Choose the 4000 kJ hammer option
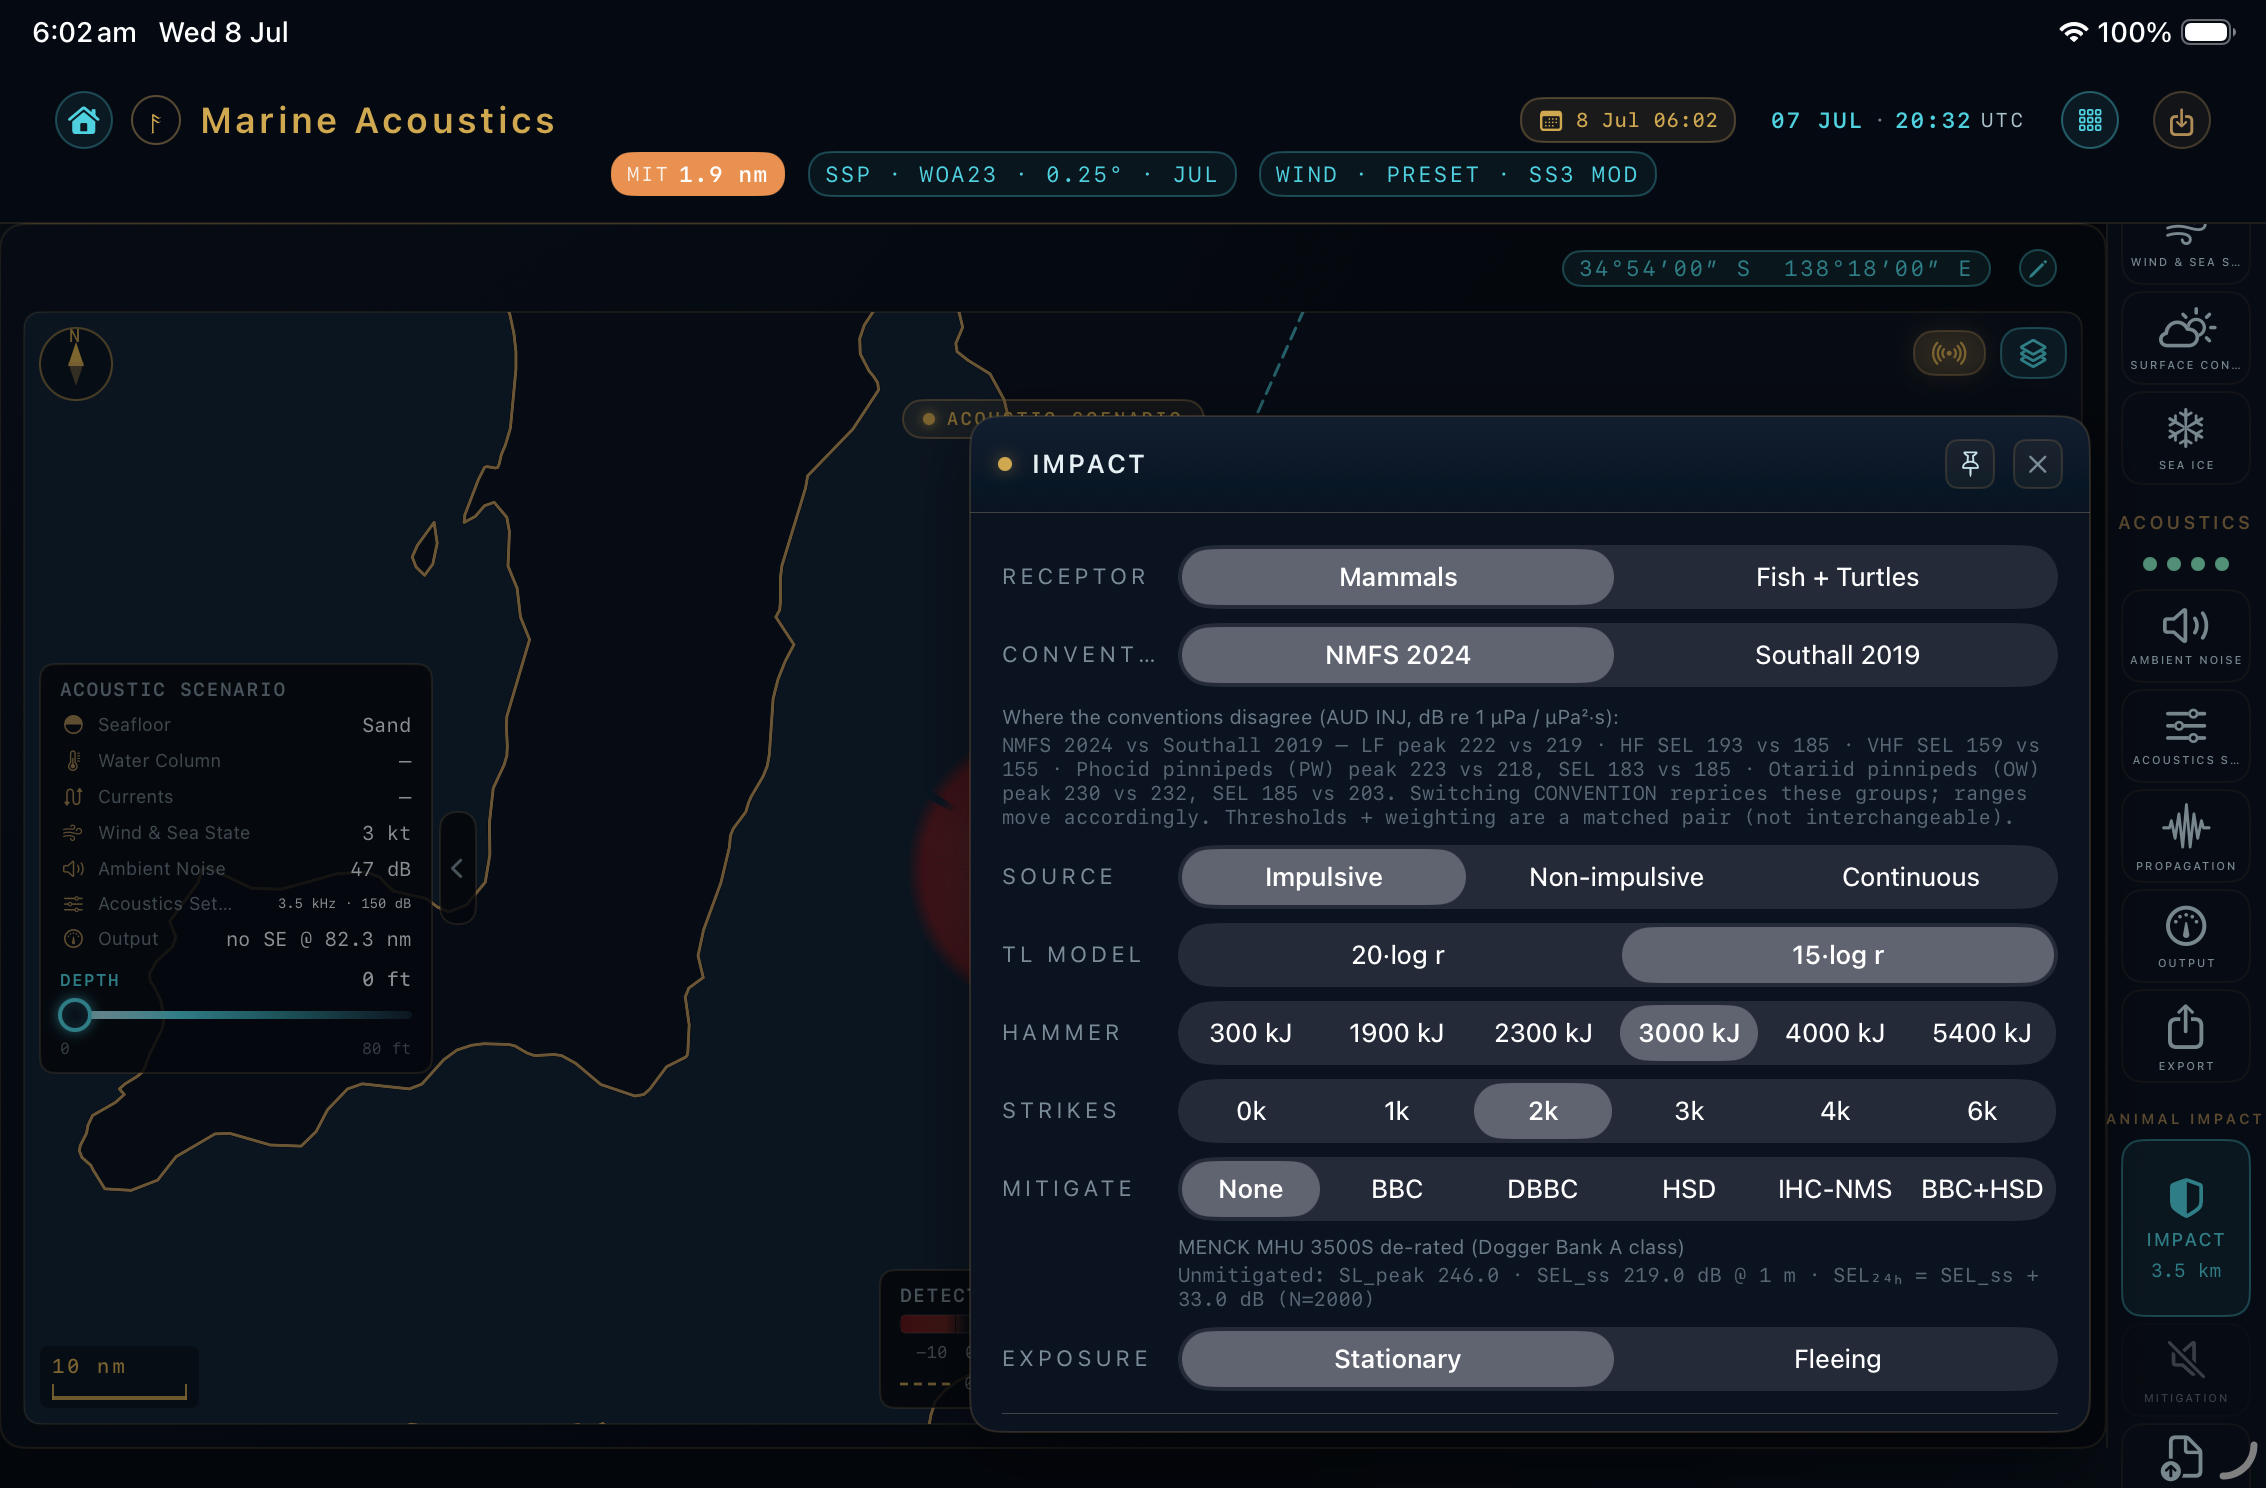 coord(1835,1033)
